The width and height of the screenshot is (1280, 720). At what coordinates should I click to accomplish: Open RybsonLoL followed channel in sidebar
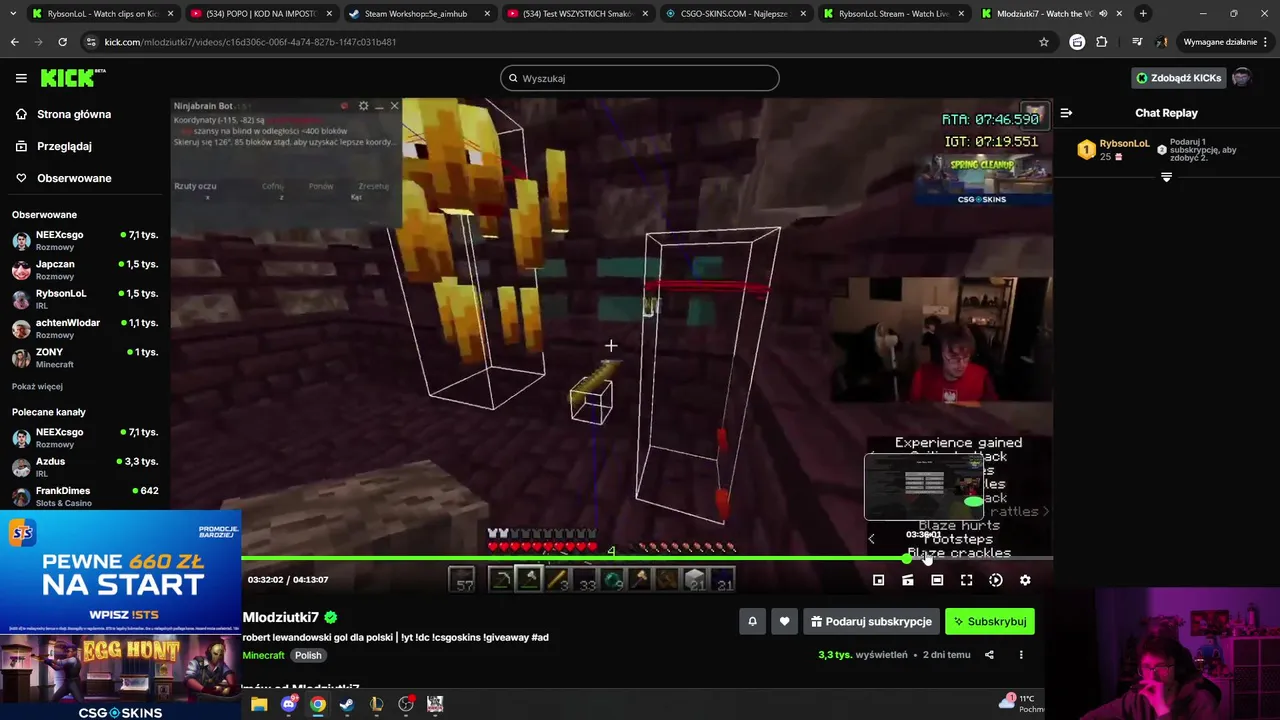pos(85,299)
